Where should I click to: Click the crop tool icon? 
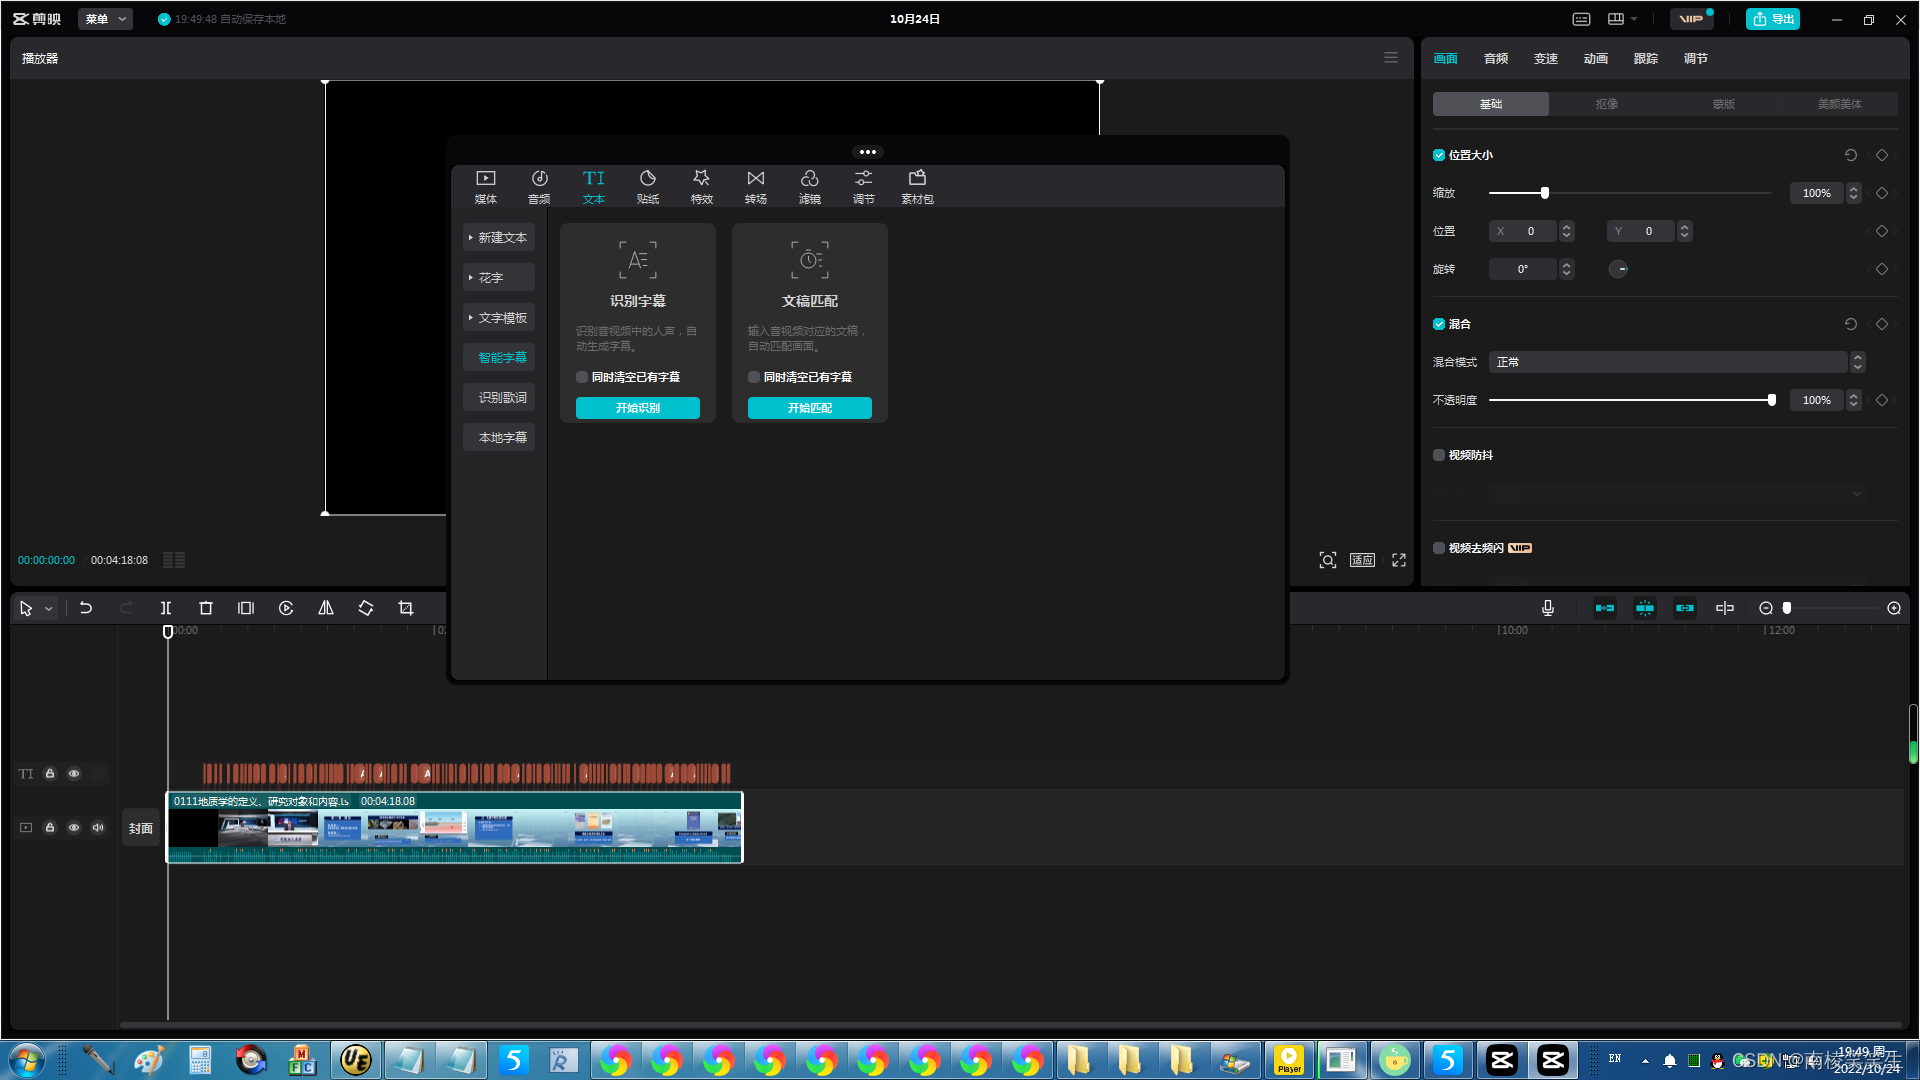point(406,608)
